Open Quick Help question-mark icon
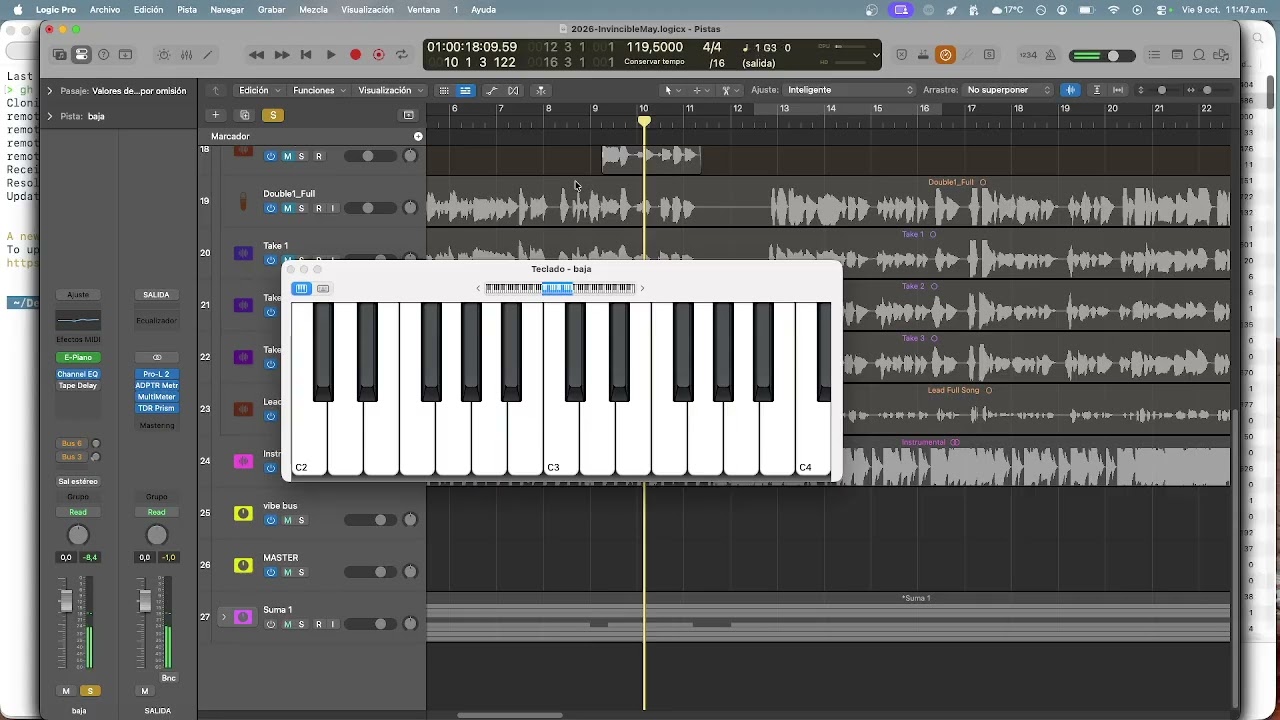The width and height of the screenshot is (1280, 720). click(x=104, y=55)
